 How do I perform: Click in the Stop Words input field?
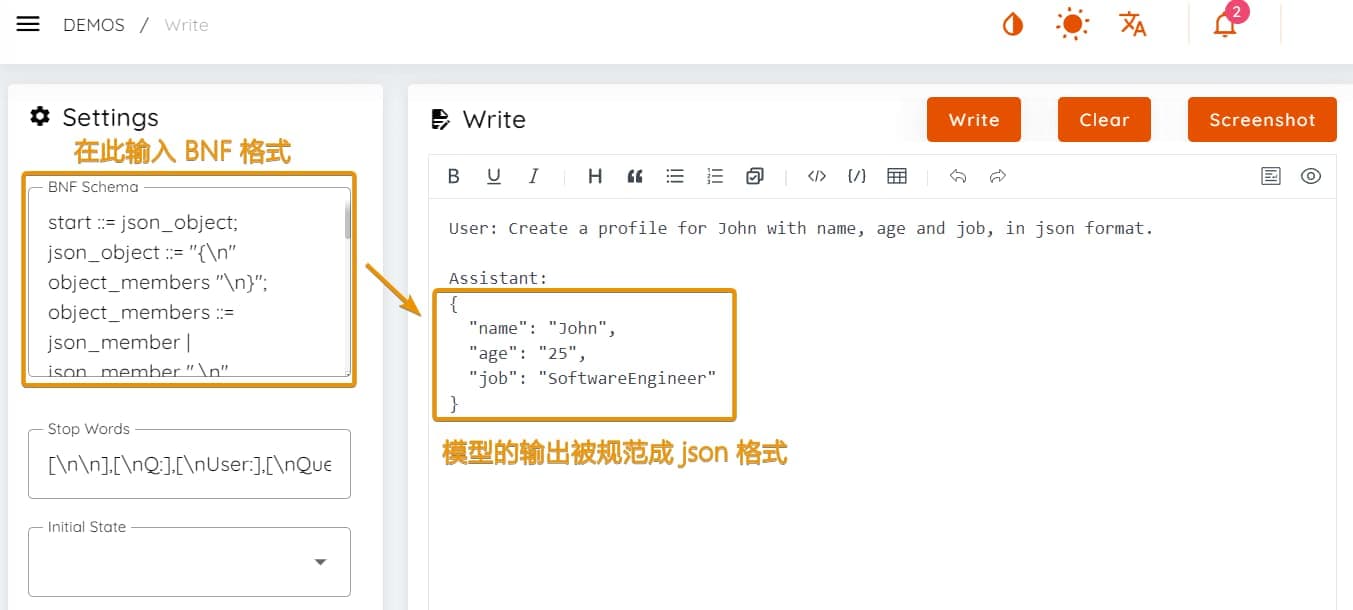pyautogui.click(x=190, y=464)
